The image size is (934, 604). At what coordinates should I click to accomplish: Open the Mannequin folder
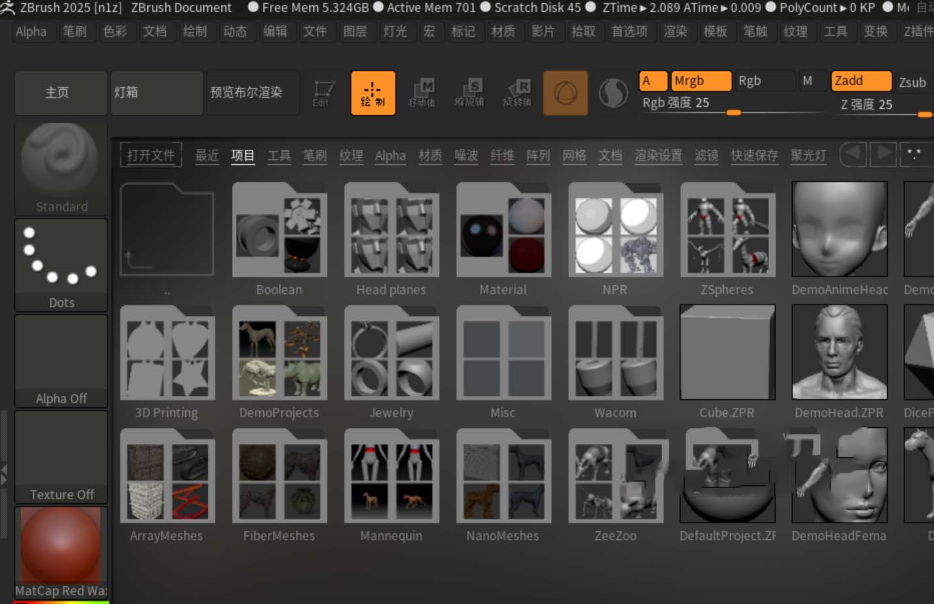[391, 485]
